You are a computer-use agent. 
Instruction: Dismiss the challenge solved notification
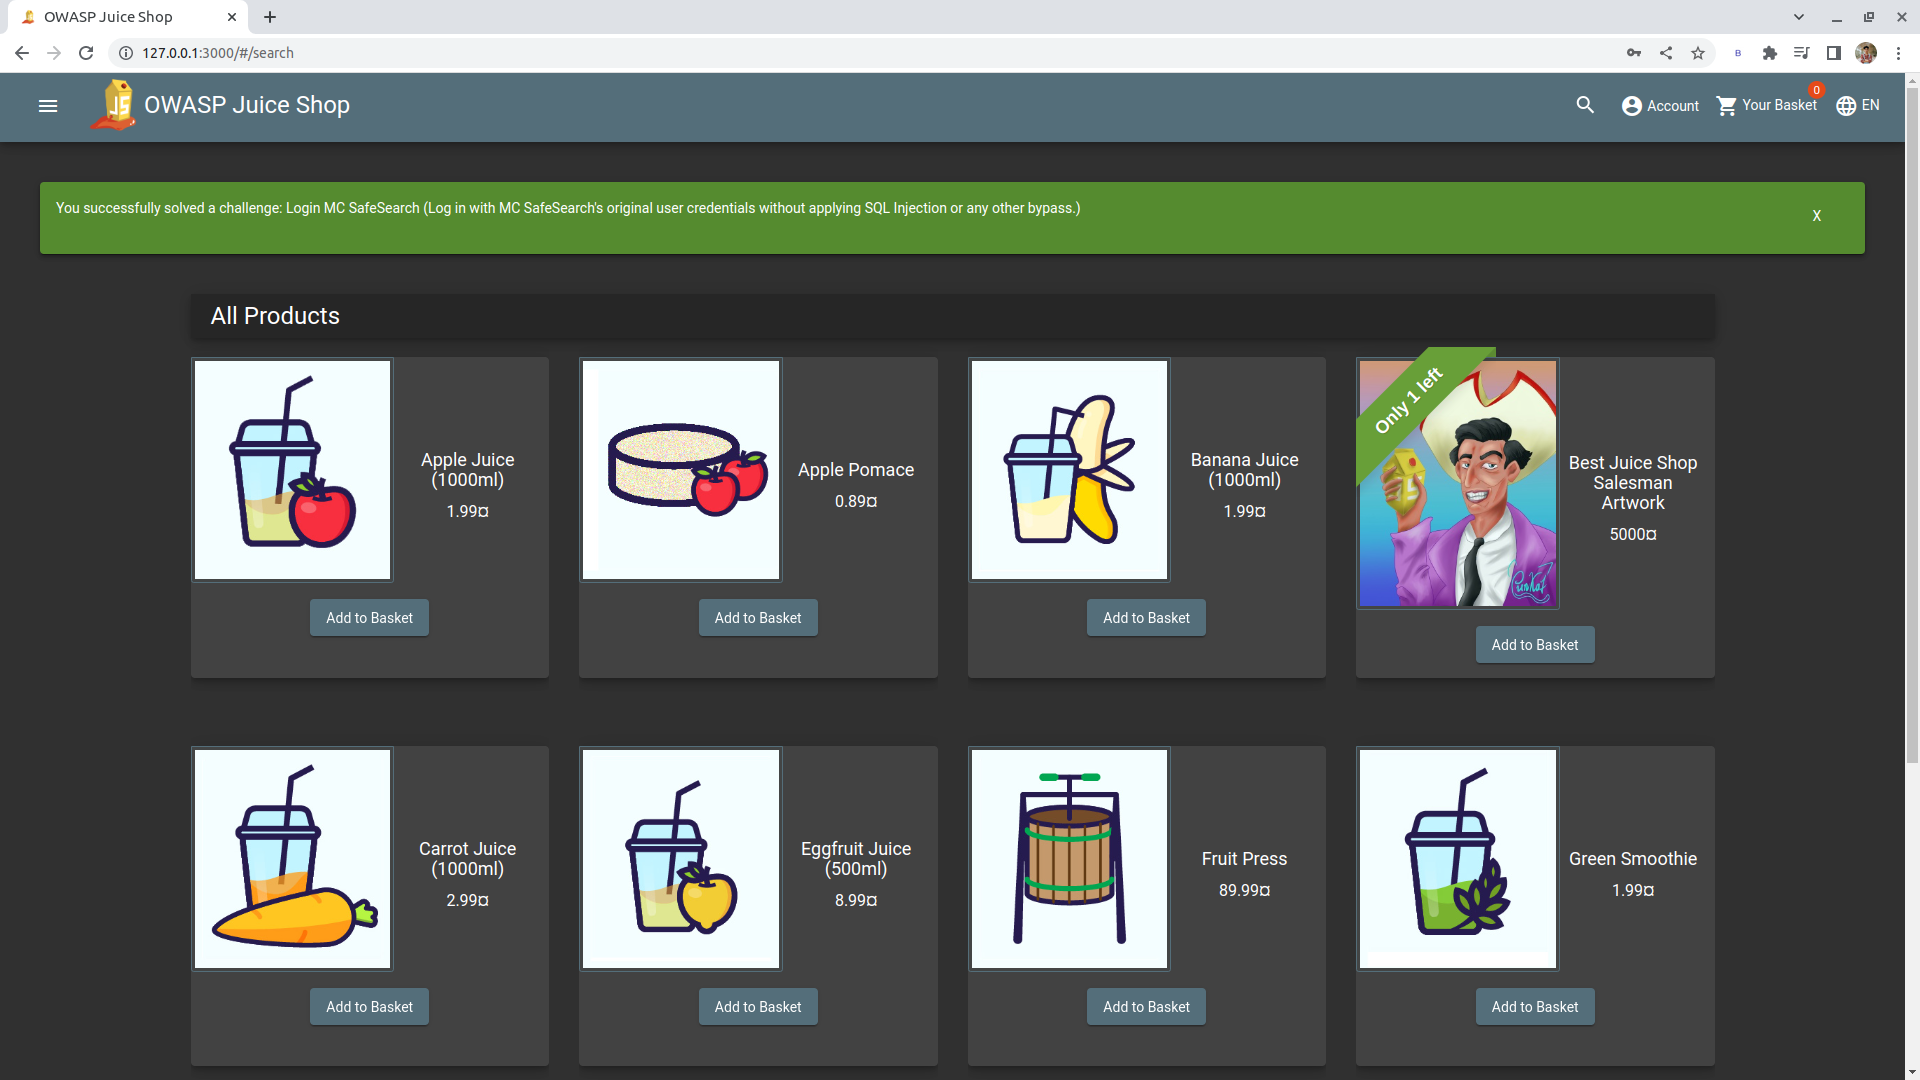pos(1816,216)
